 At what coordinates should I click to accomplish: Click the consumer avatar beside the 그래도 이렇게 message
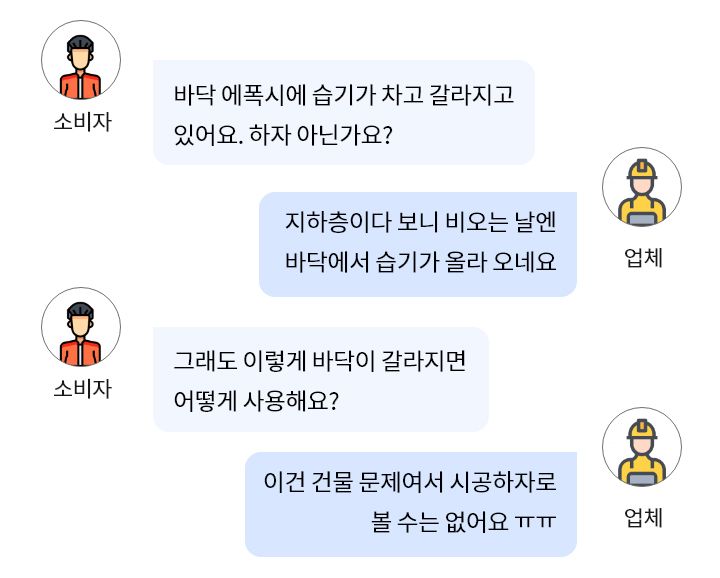click(x=81, y=327)
